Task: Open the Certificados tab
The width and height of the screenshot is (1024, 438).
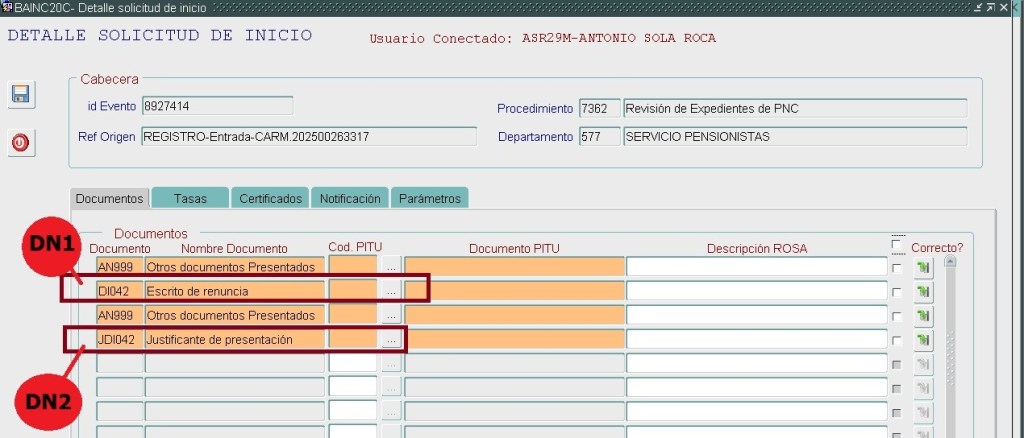Action: [x=270, y=198]
